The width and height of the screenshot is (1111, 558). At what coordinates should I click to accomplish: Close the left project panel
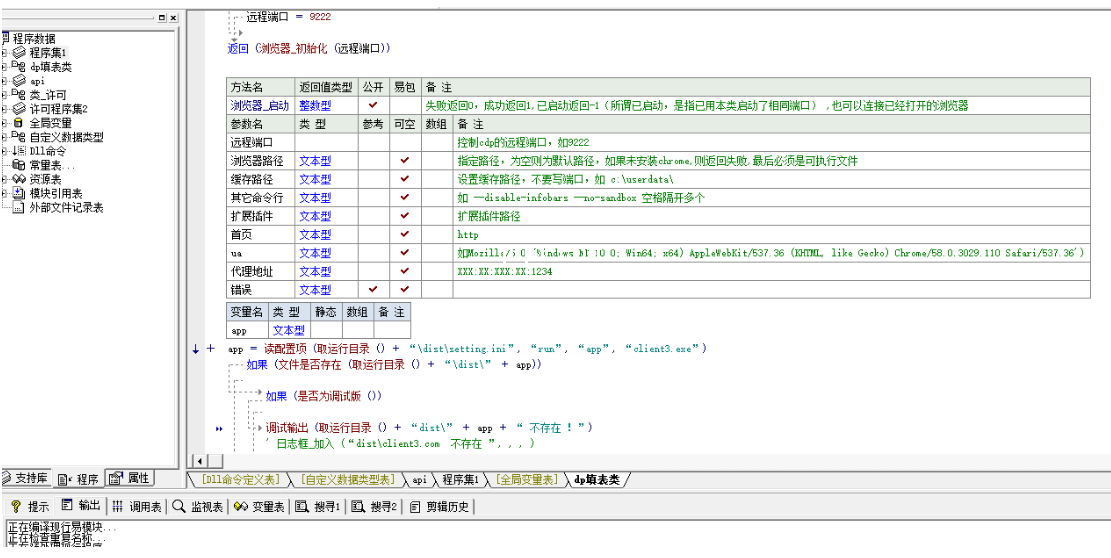(x=172, y=18)
